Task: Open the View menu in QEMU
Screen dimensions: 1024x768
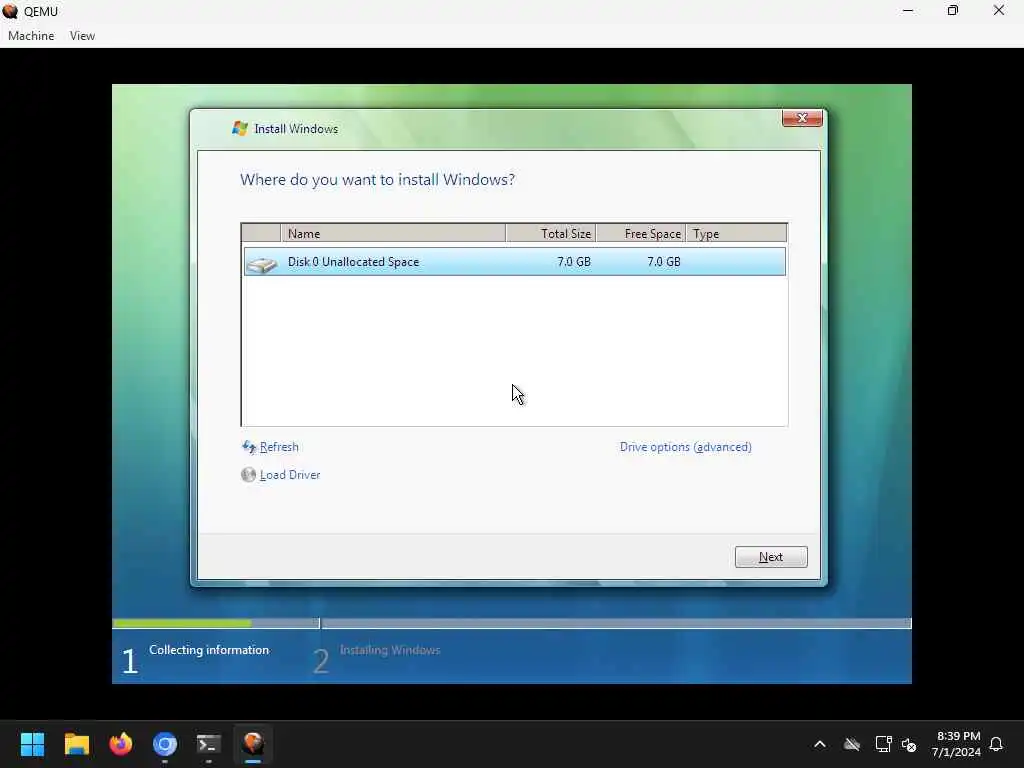Action: [82, 36]
